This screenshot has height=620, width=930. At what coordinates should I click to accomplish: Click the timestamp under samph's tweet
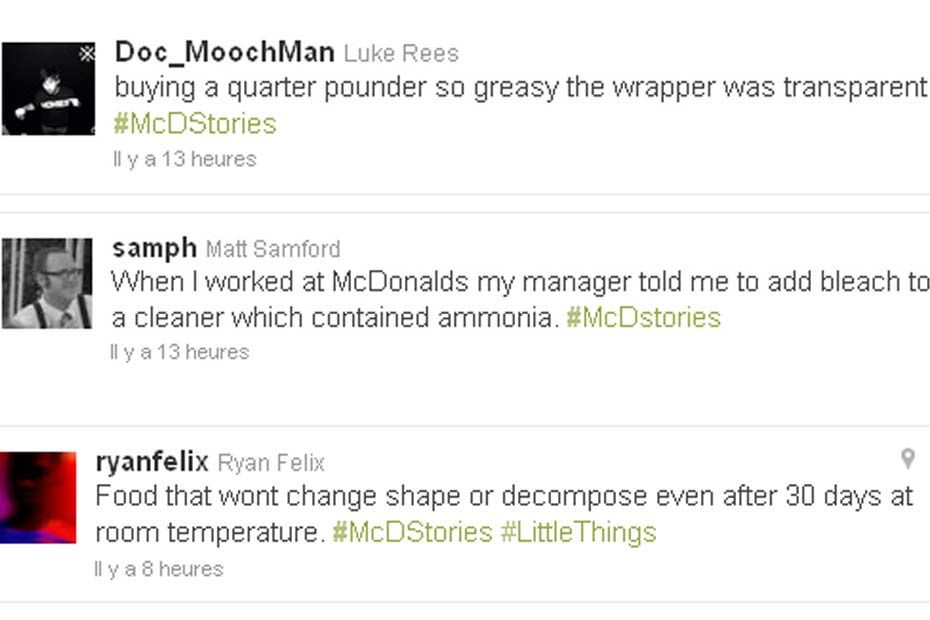180,352
